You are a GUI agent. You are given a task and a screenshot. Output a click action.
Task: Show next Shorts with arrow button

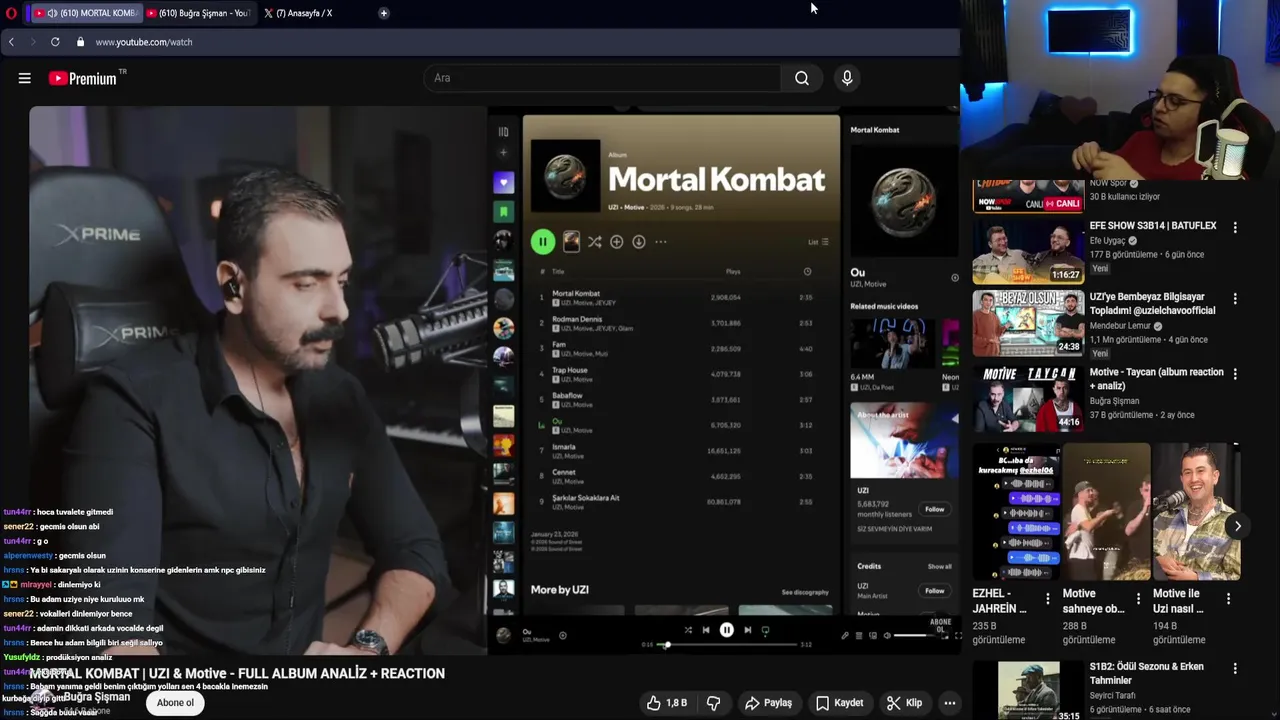coord(1237,526)
